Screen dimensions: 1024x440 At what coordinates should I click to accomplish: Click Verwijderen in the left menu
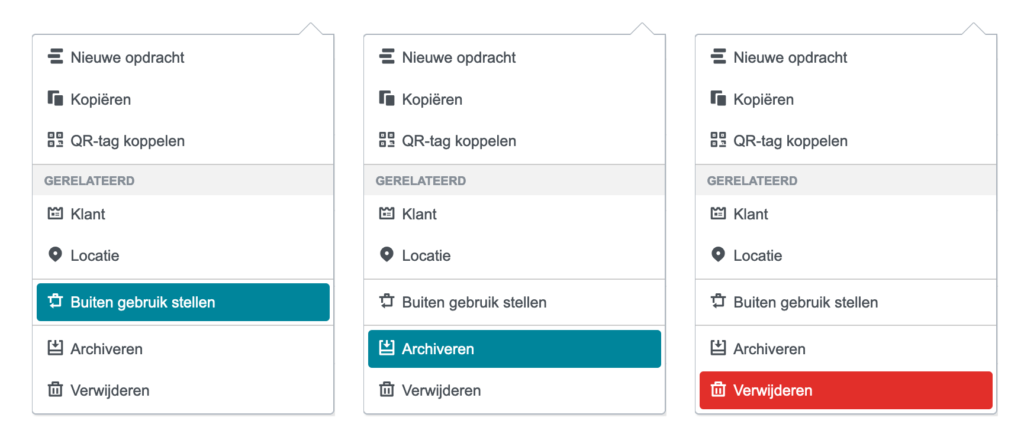(x=110, y=390)
